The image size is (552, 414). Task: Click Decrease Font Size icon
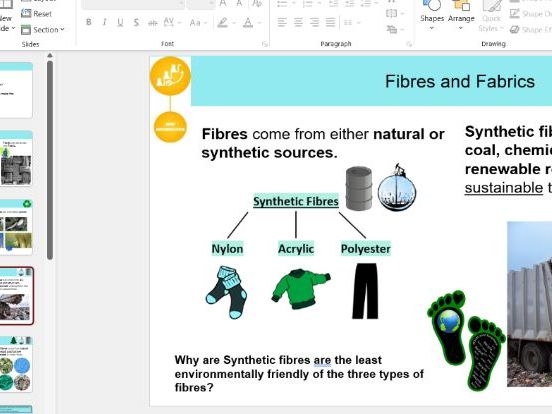coord(239,3)
